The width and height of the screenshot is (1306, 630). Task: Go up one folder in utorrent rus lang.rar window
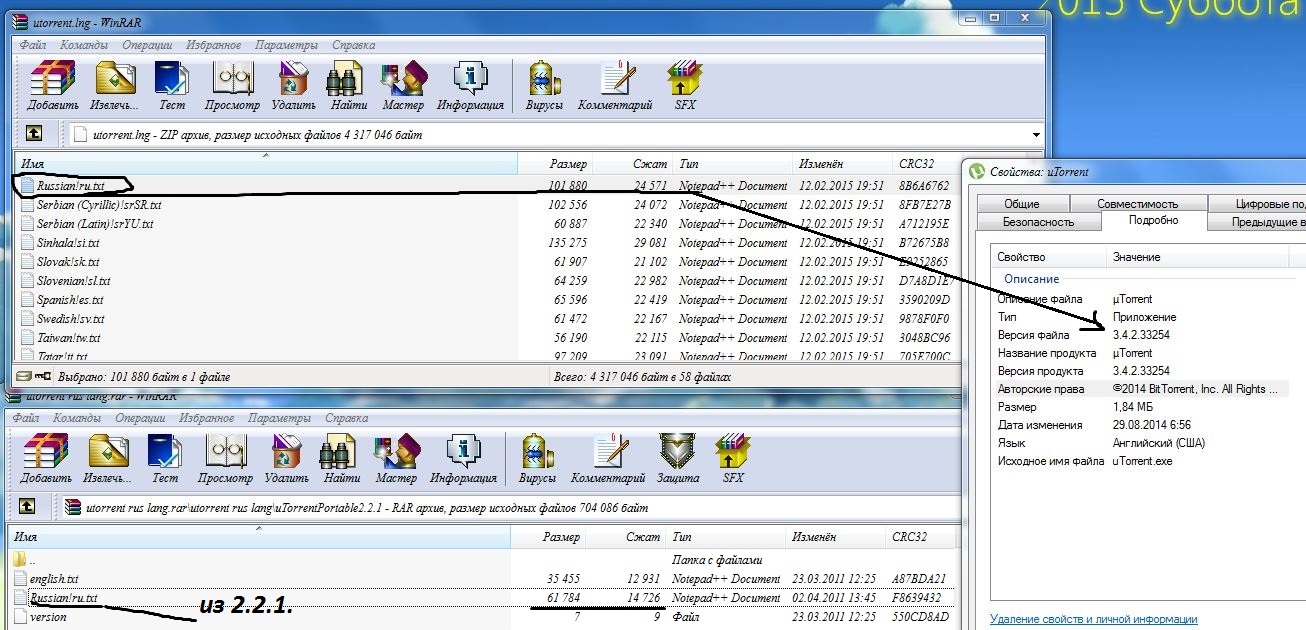coord(27,506)
